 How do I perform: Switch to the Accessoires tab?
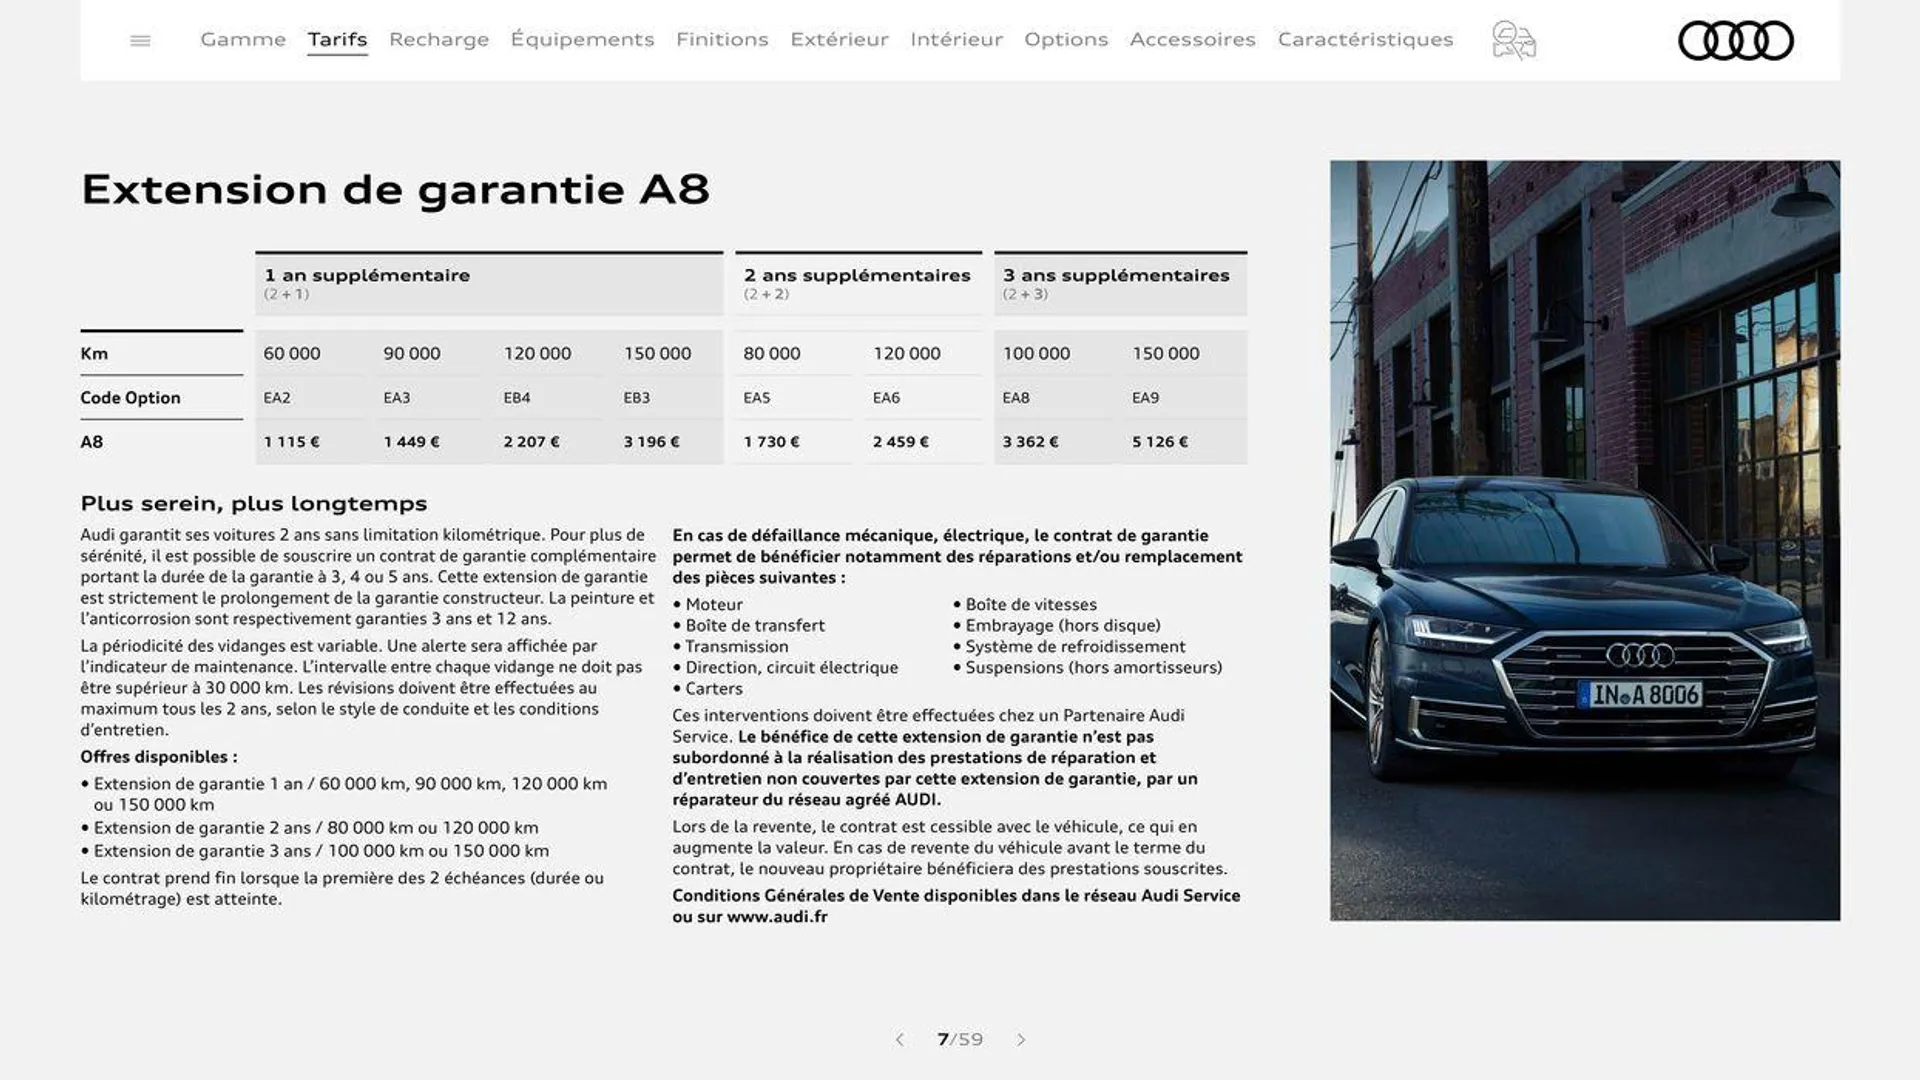click(x=1192, y=39)
